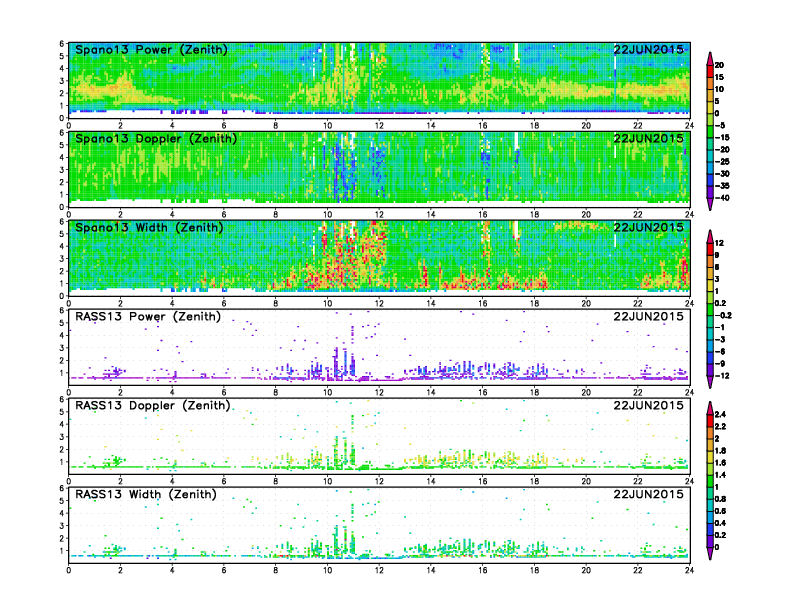This screenshot has width=792, height=612.
Task: Click hour 8 tick under the Spano13 Power panel
Action: [x=275, y=126]
